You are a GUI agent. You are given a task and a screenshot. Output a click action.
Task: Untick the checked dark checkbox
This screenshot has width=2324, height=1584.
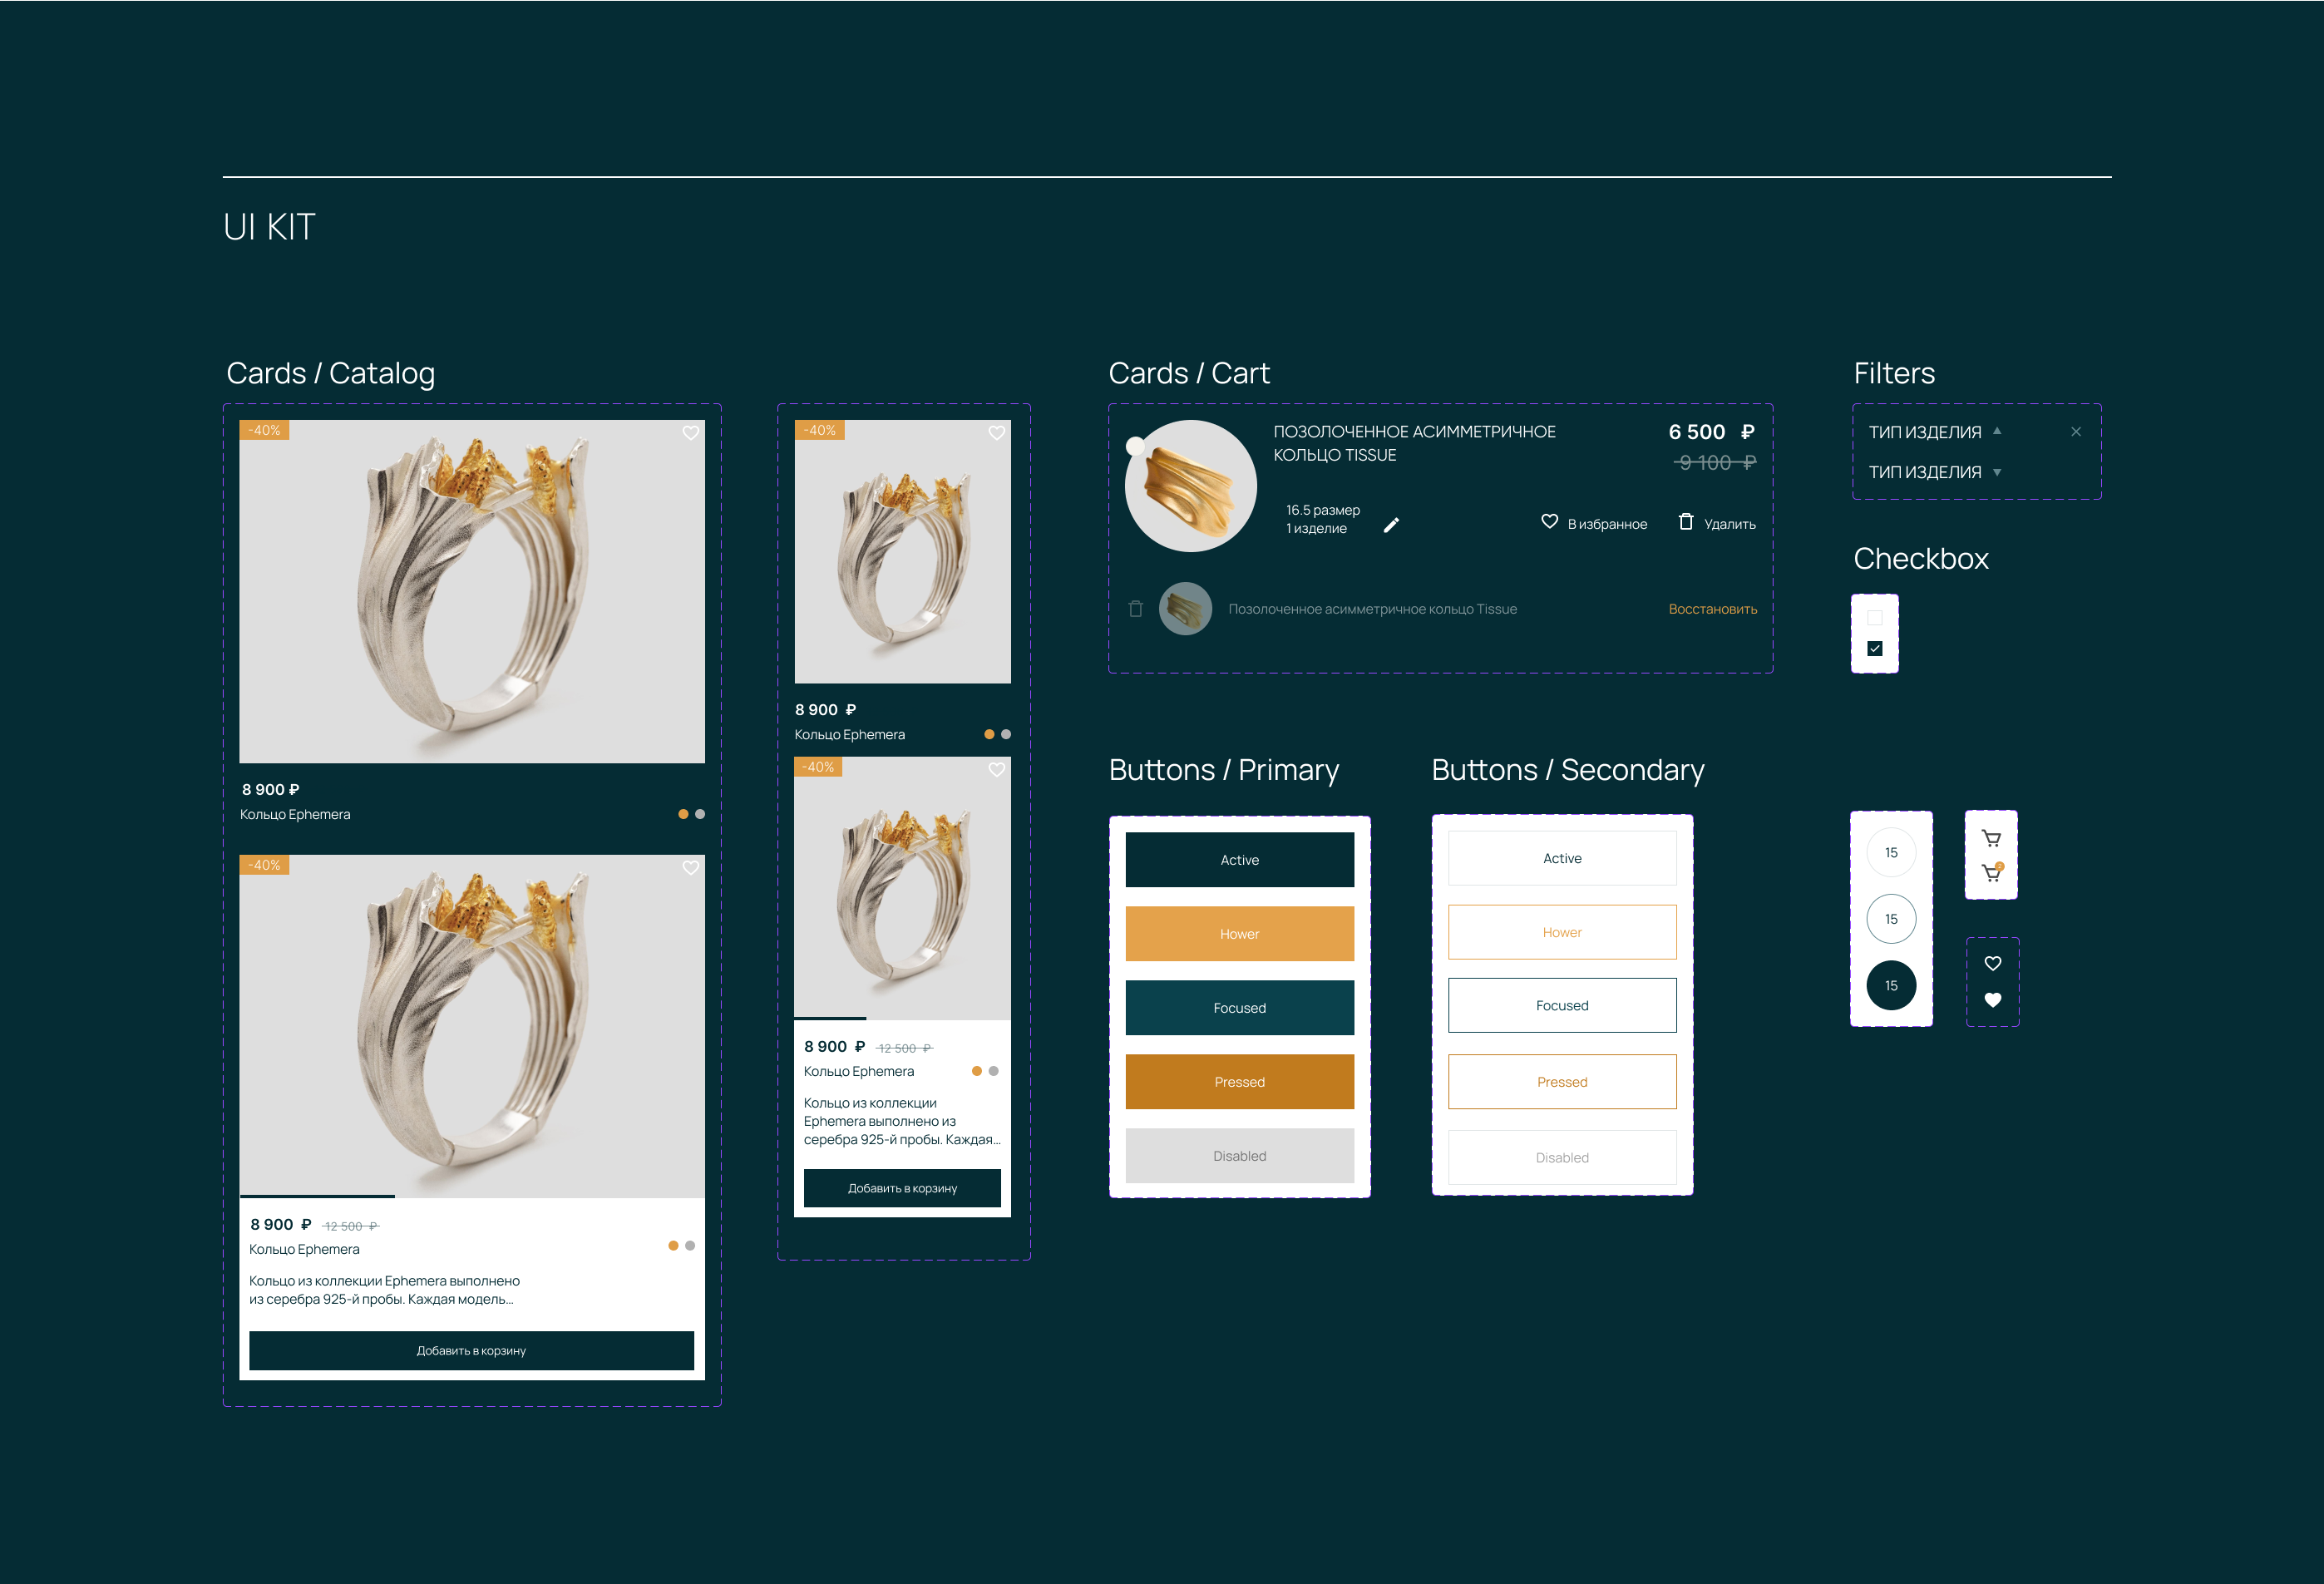[1874, 648]
